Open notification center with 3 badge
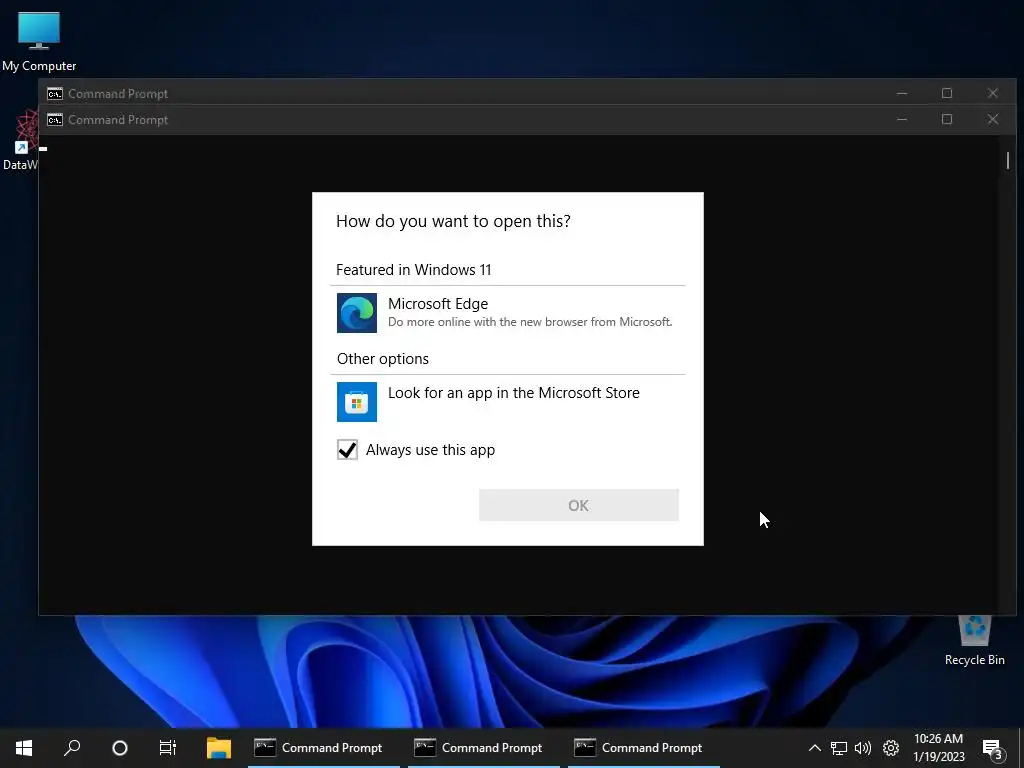Viewport: 1024px width, 768px height. click(993, 749)
